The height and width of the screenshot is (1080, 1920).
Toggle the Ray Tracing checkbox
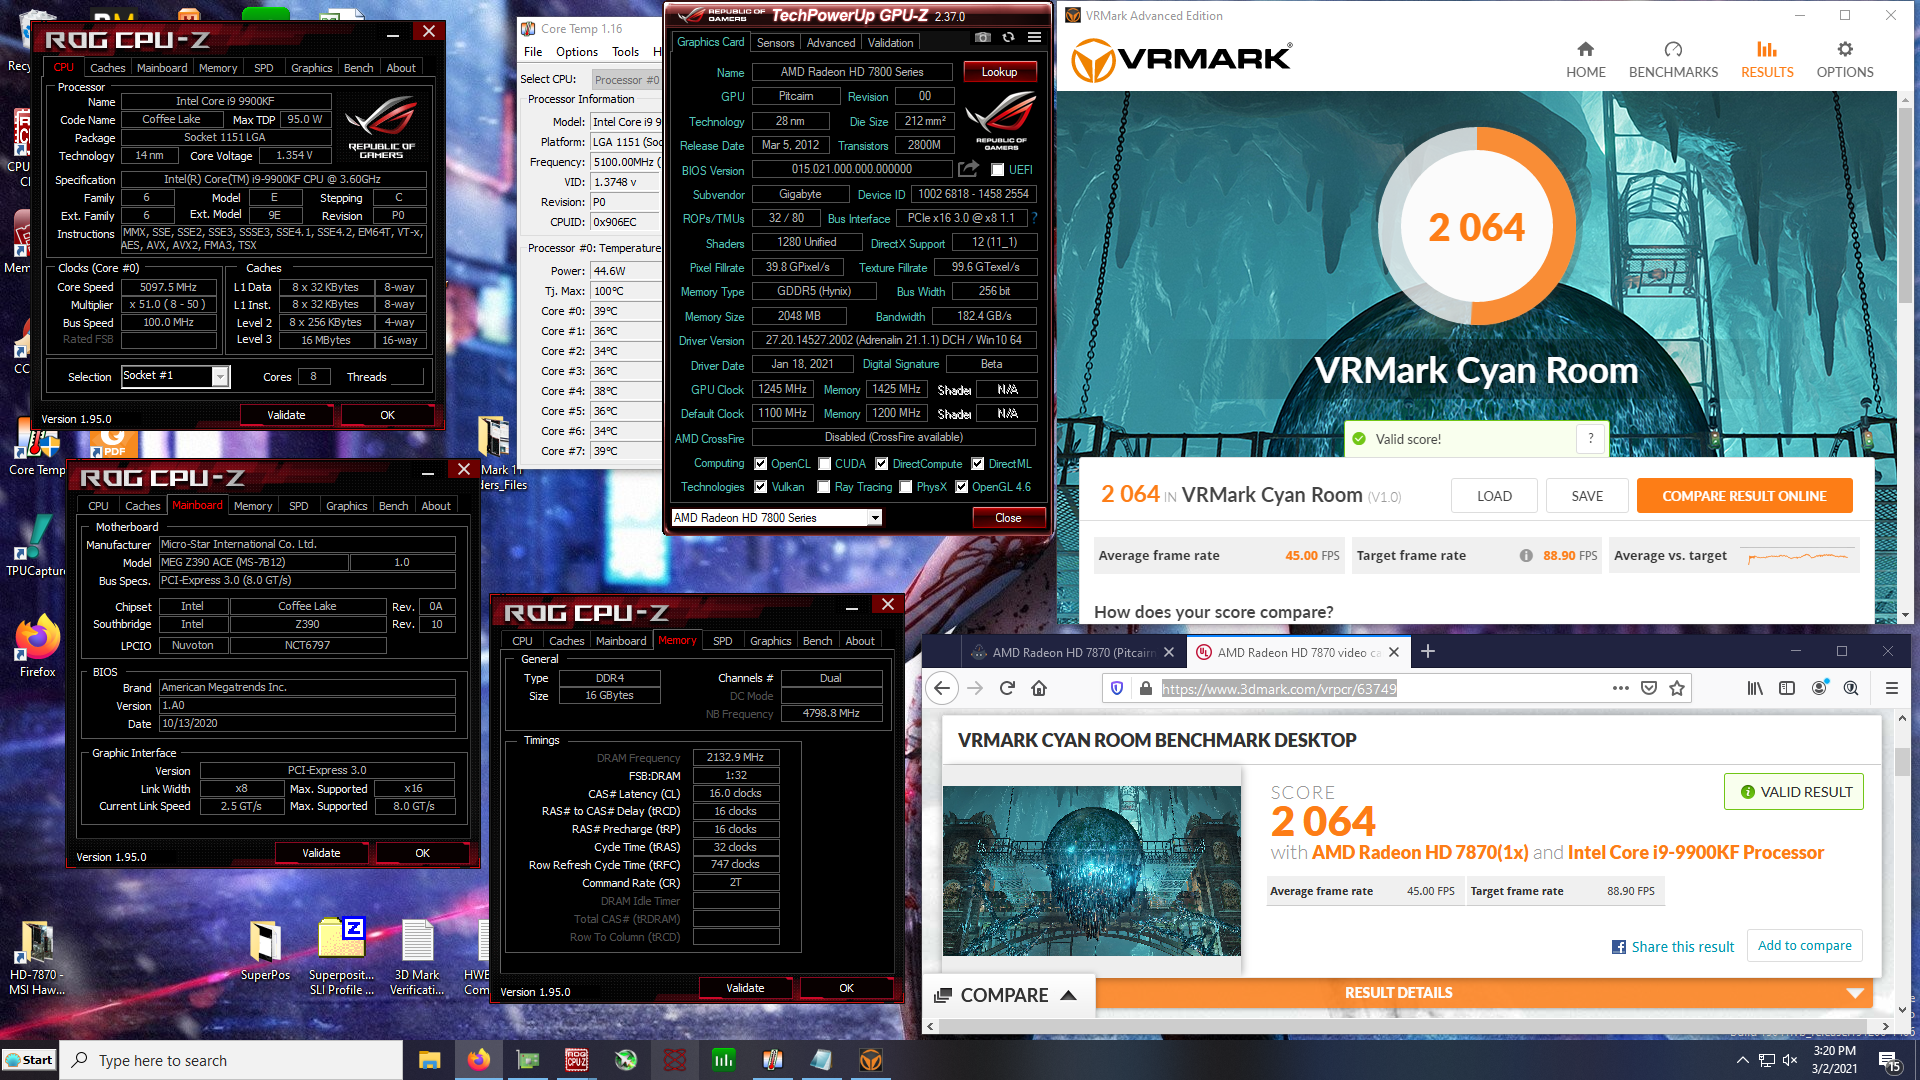point(824,487)
